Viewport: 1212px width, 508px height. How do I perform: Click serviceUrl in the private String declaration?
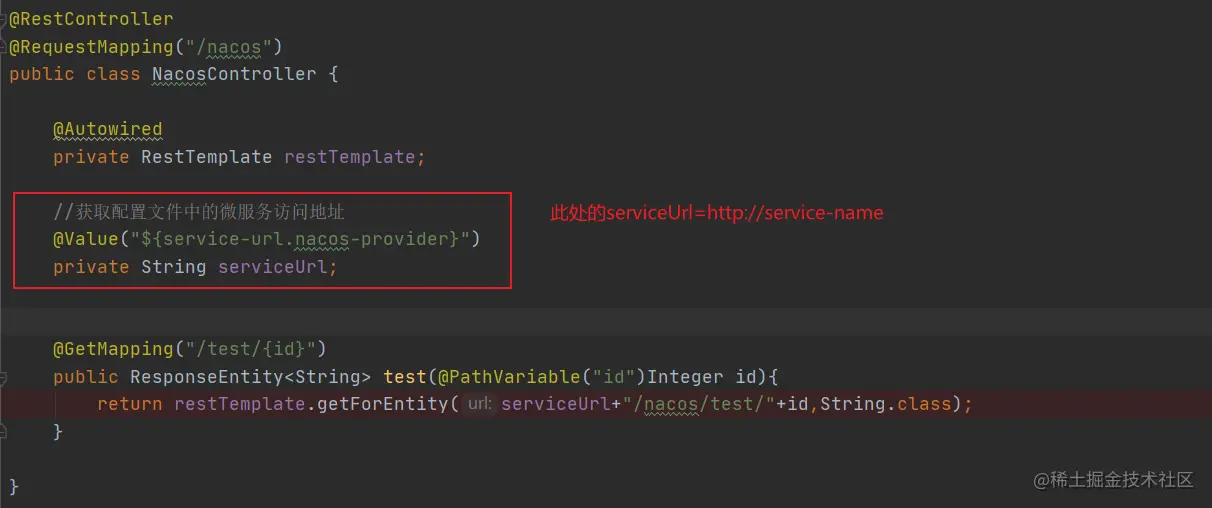coord(272,267)
